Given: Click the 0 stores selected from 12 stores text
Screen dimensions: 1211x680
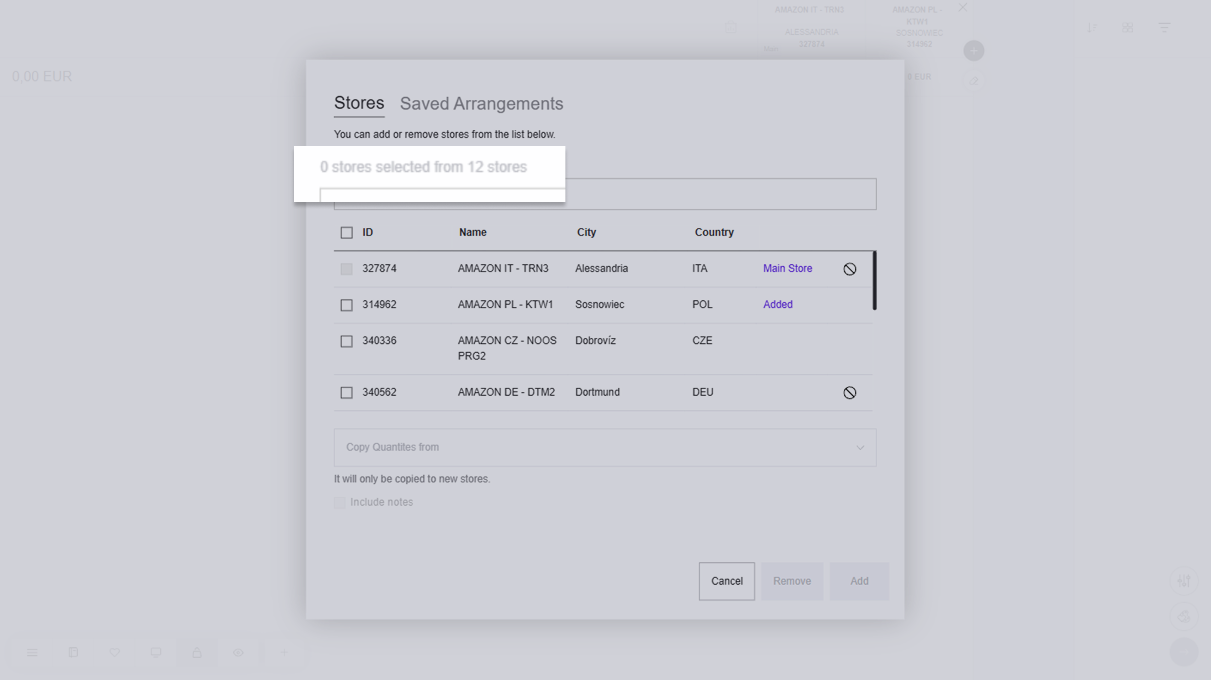Looking at the screenshot, I should 424,167.
